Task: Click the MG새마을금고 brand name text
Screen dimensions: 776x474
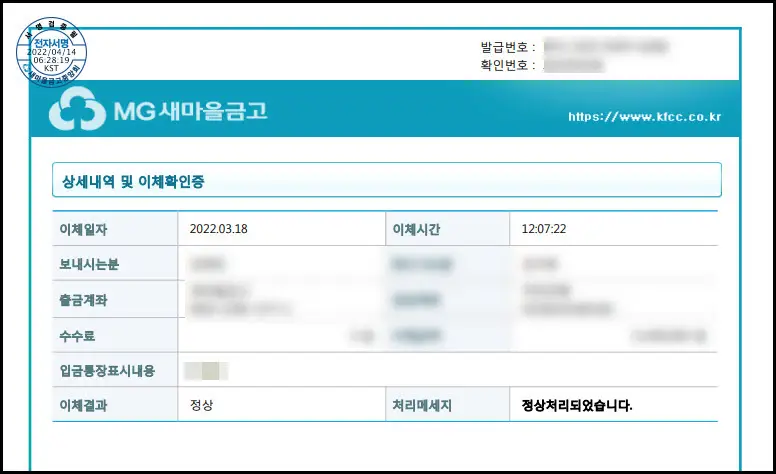Action: (x=191, y=111)
